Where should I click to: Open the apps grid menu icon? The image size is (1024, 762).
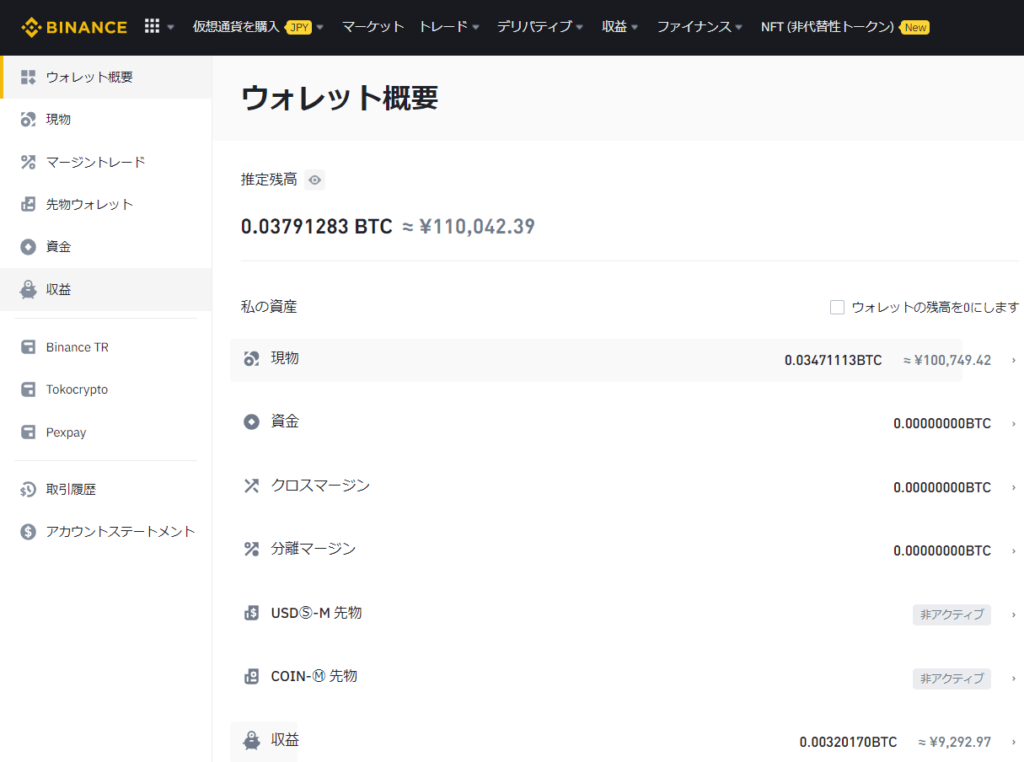click(x=152, y=27)
